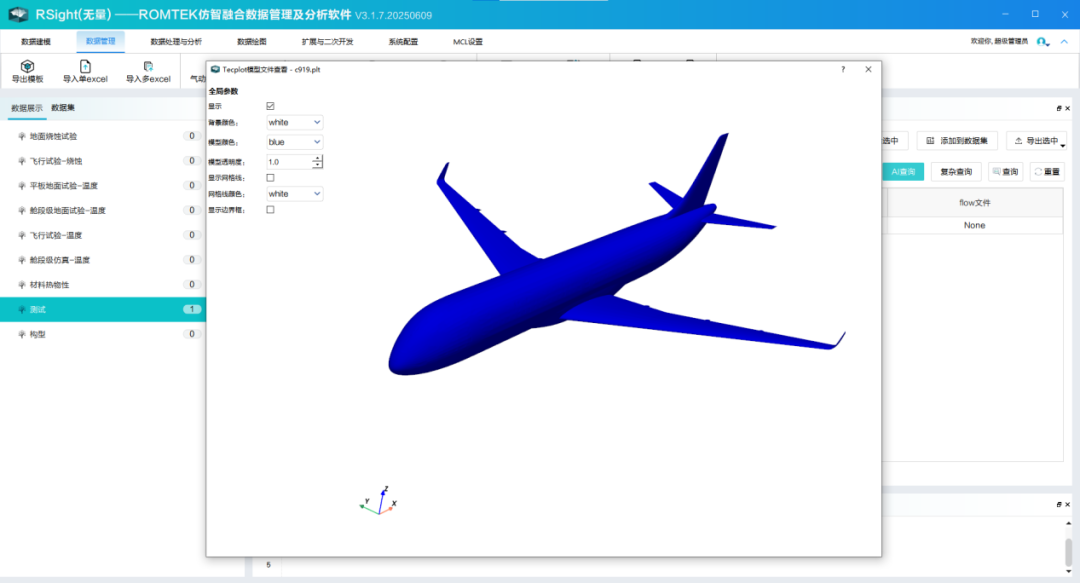Enable the 显示边界框 checkbox
Viewport: 1080px width, 583px height.
271,210
